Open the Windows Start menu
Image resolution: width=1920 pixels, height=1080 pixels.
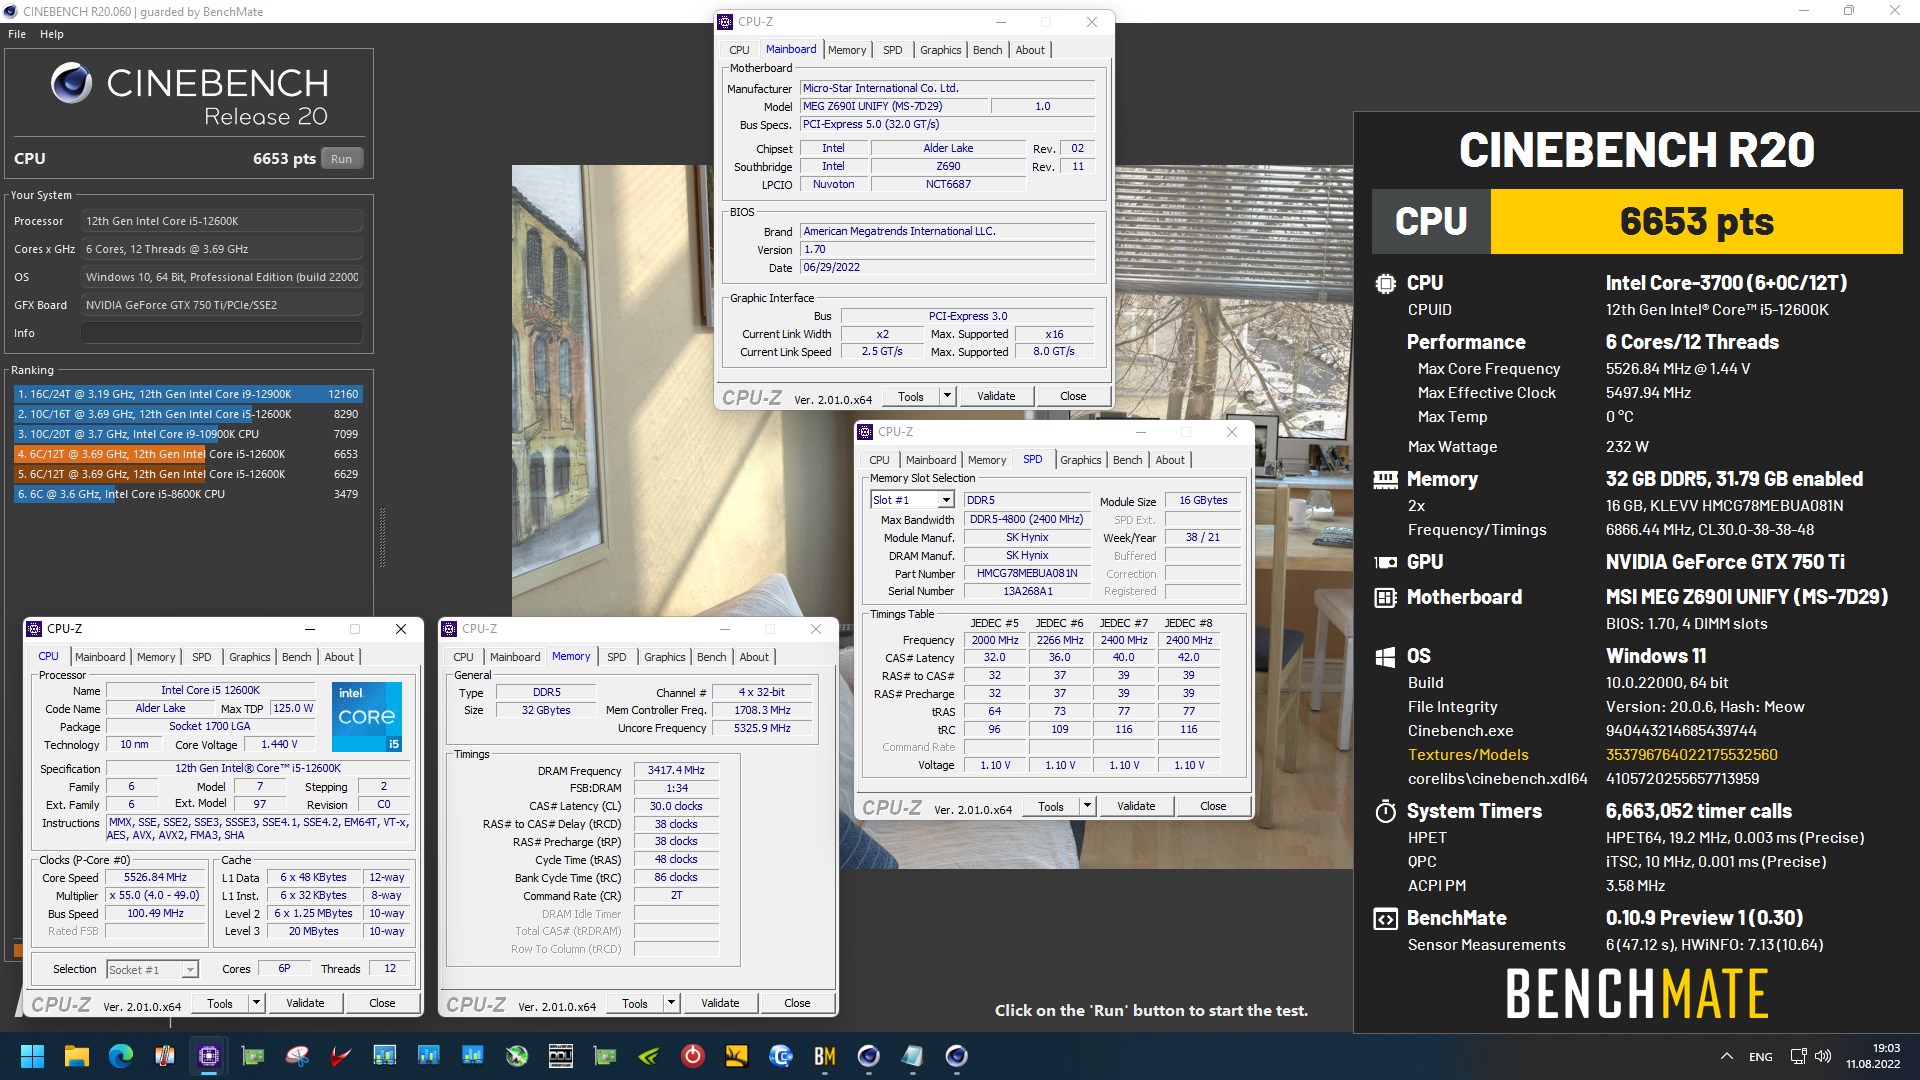pyautogui.click(x=32, y=1056)
